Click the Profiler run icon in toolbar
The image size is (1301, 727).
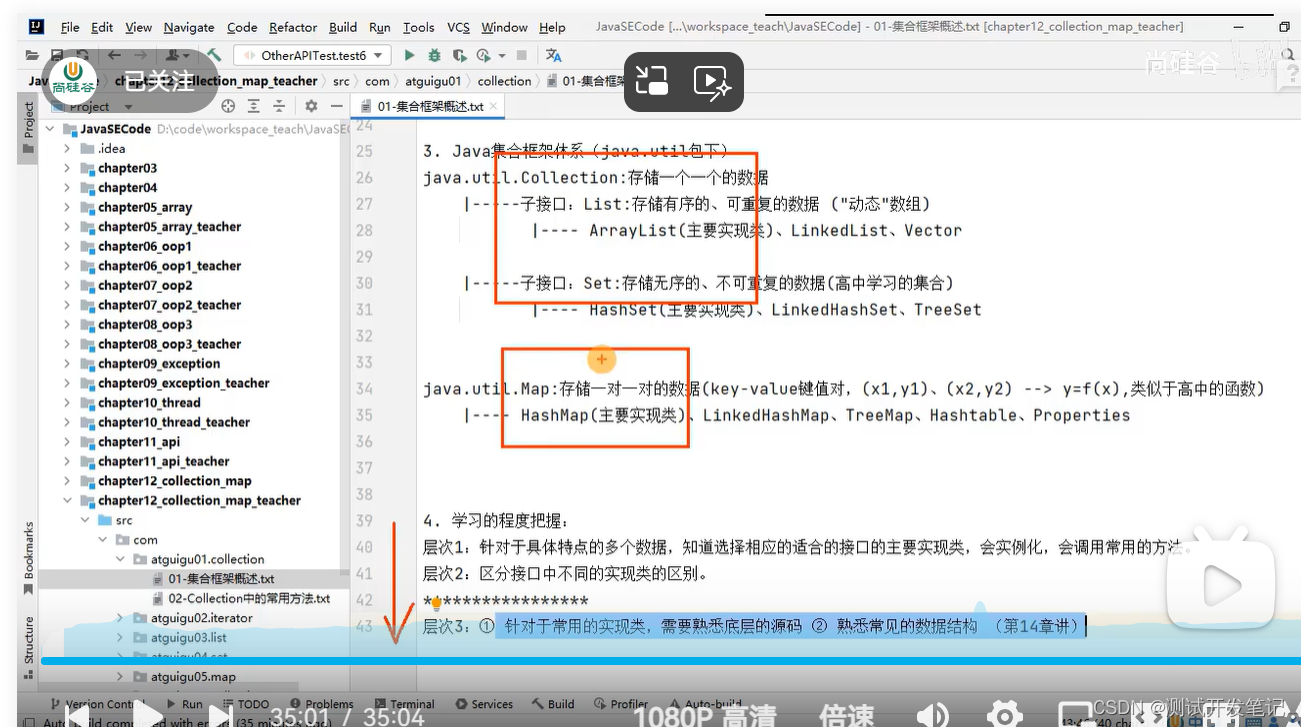click(x=484, y=56)
